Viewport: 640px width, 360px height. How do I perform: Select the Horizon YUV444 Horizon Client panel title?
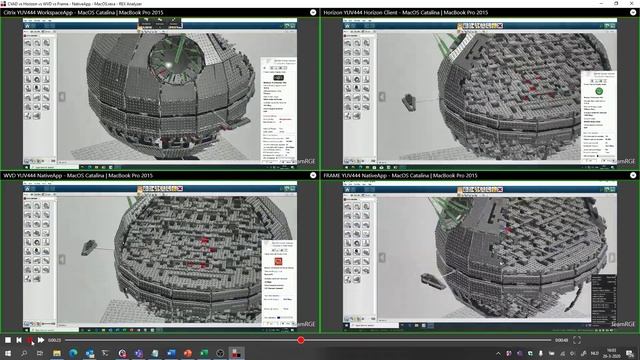[x=406, y=13]
